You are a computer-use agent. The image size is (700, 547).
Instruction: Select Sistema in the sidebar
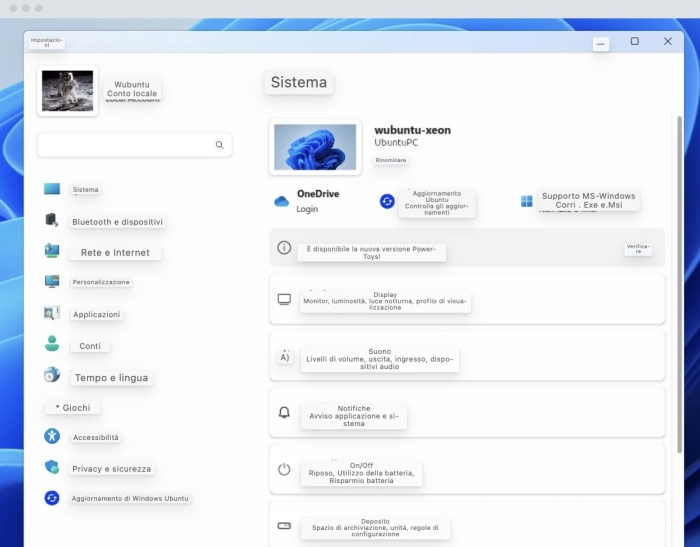(86, 189)
